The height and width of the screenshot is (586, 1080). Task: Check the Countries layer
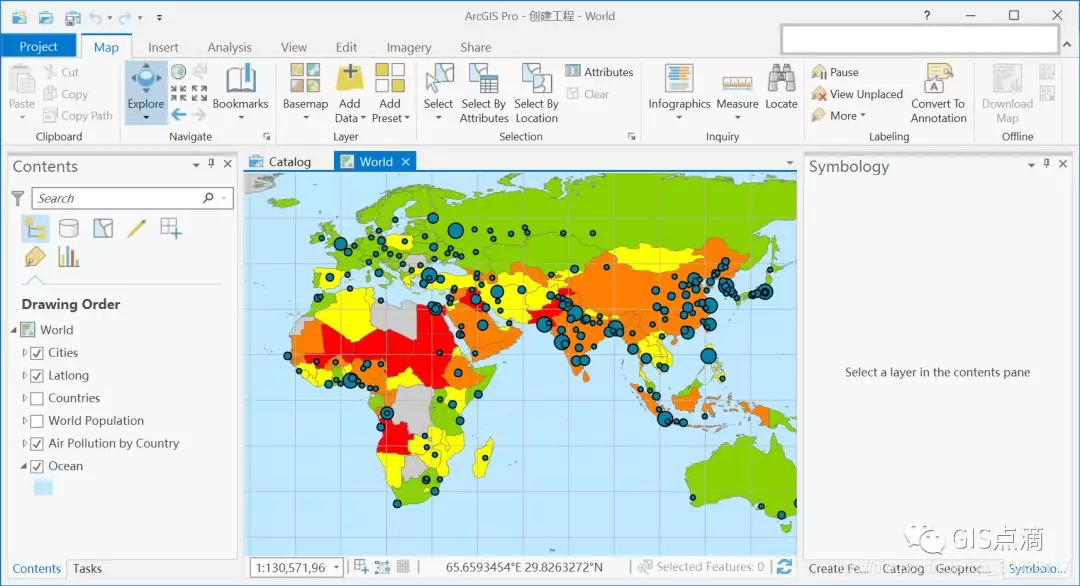click(37, 399)
